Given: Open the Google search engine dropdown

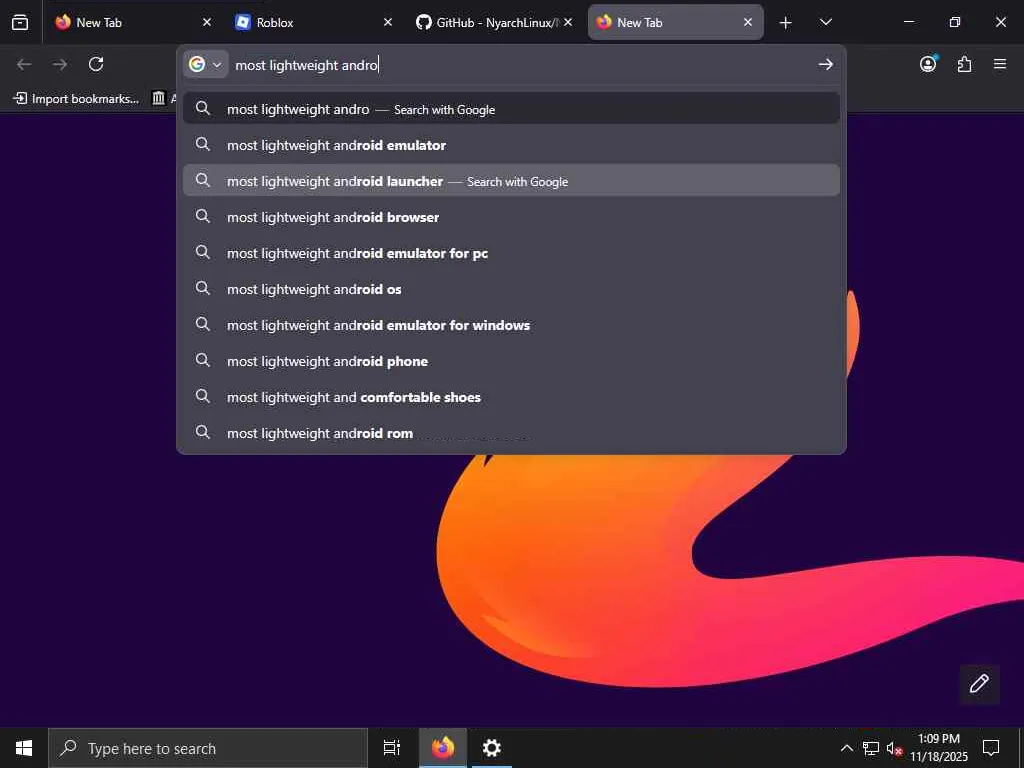Looking at the screenshot, I should pyautogui.click(x=206, y=64).
